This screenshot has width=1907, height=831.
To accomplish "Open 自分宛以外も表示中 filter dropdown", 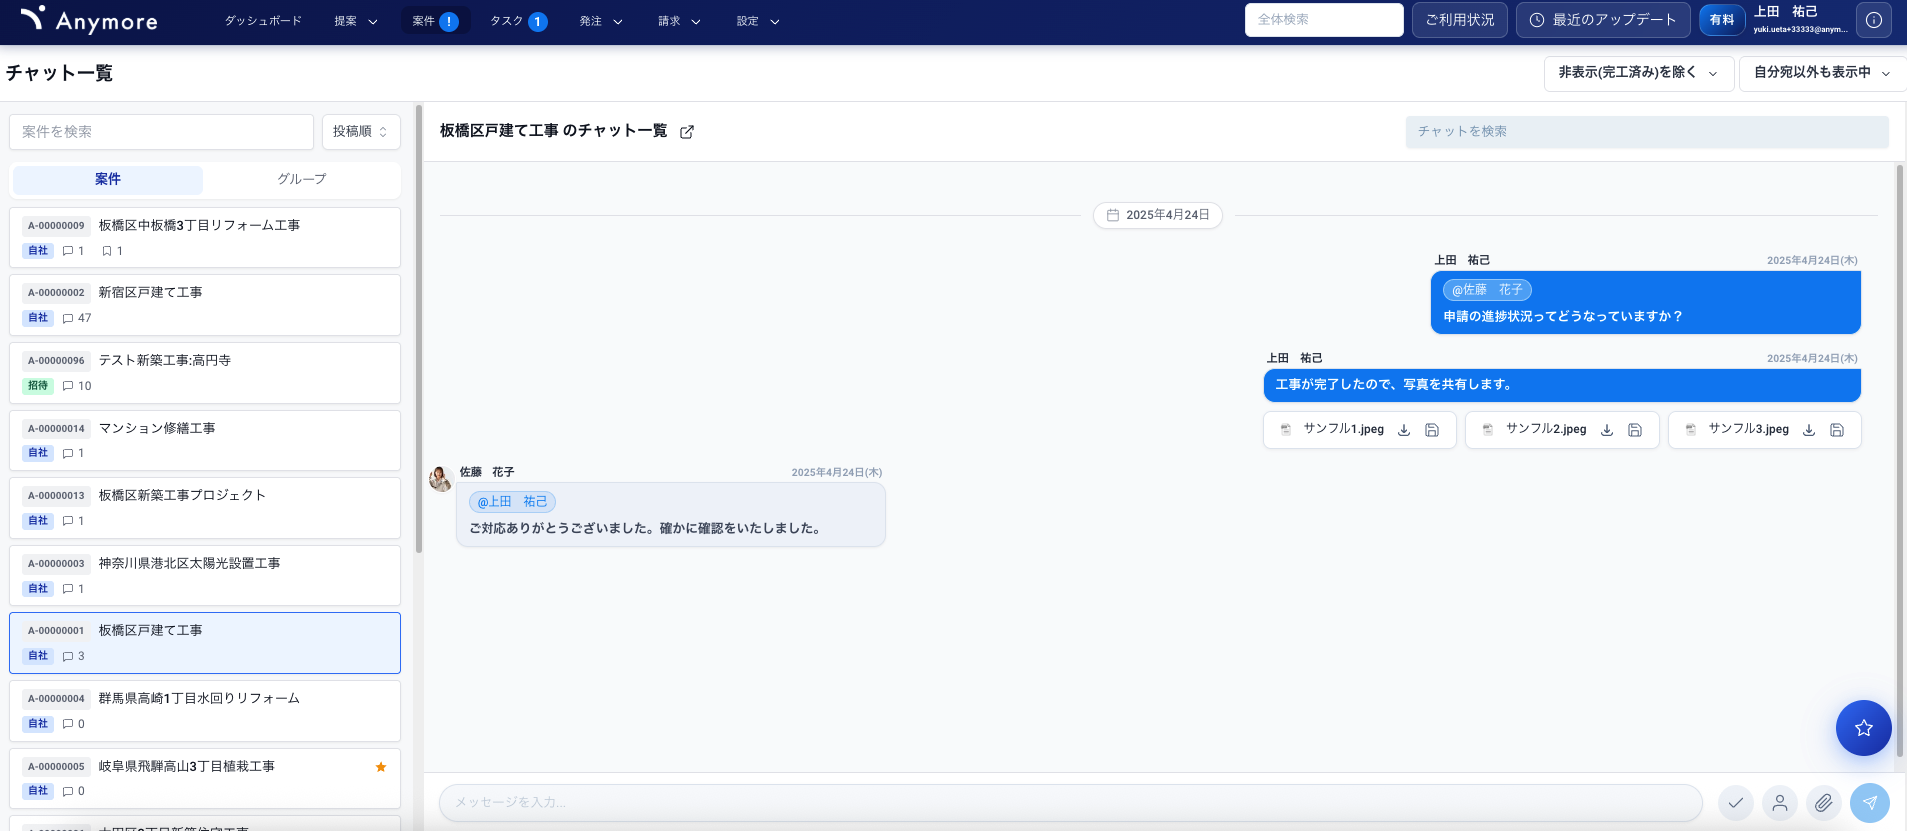I will tap(1823, 73).
